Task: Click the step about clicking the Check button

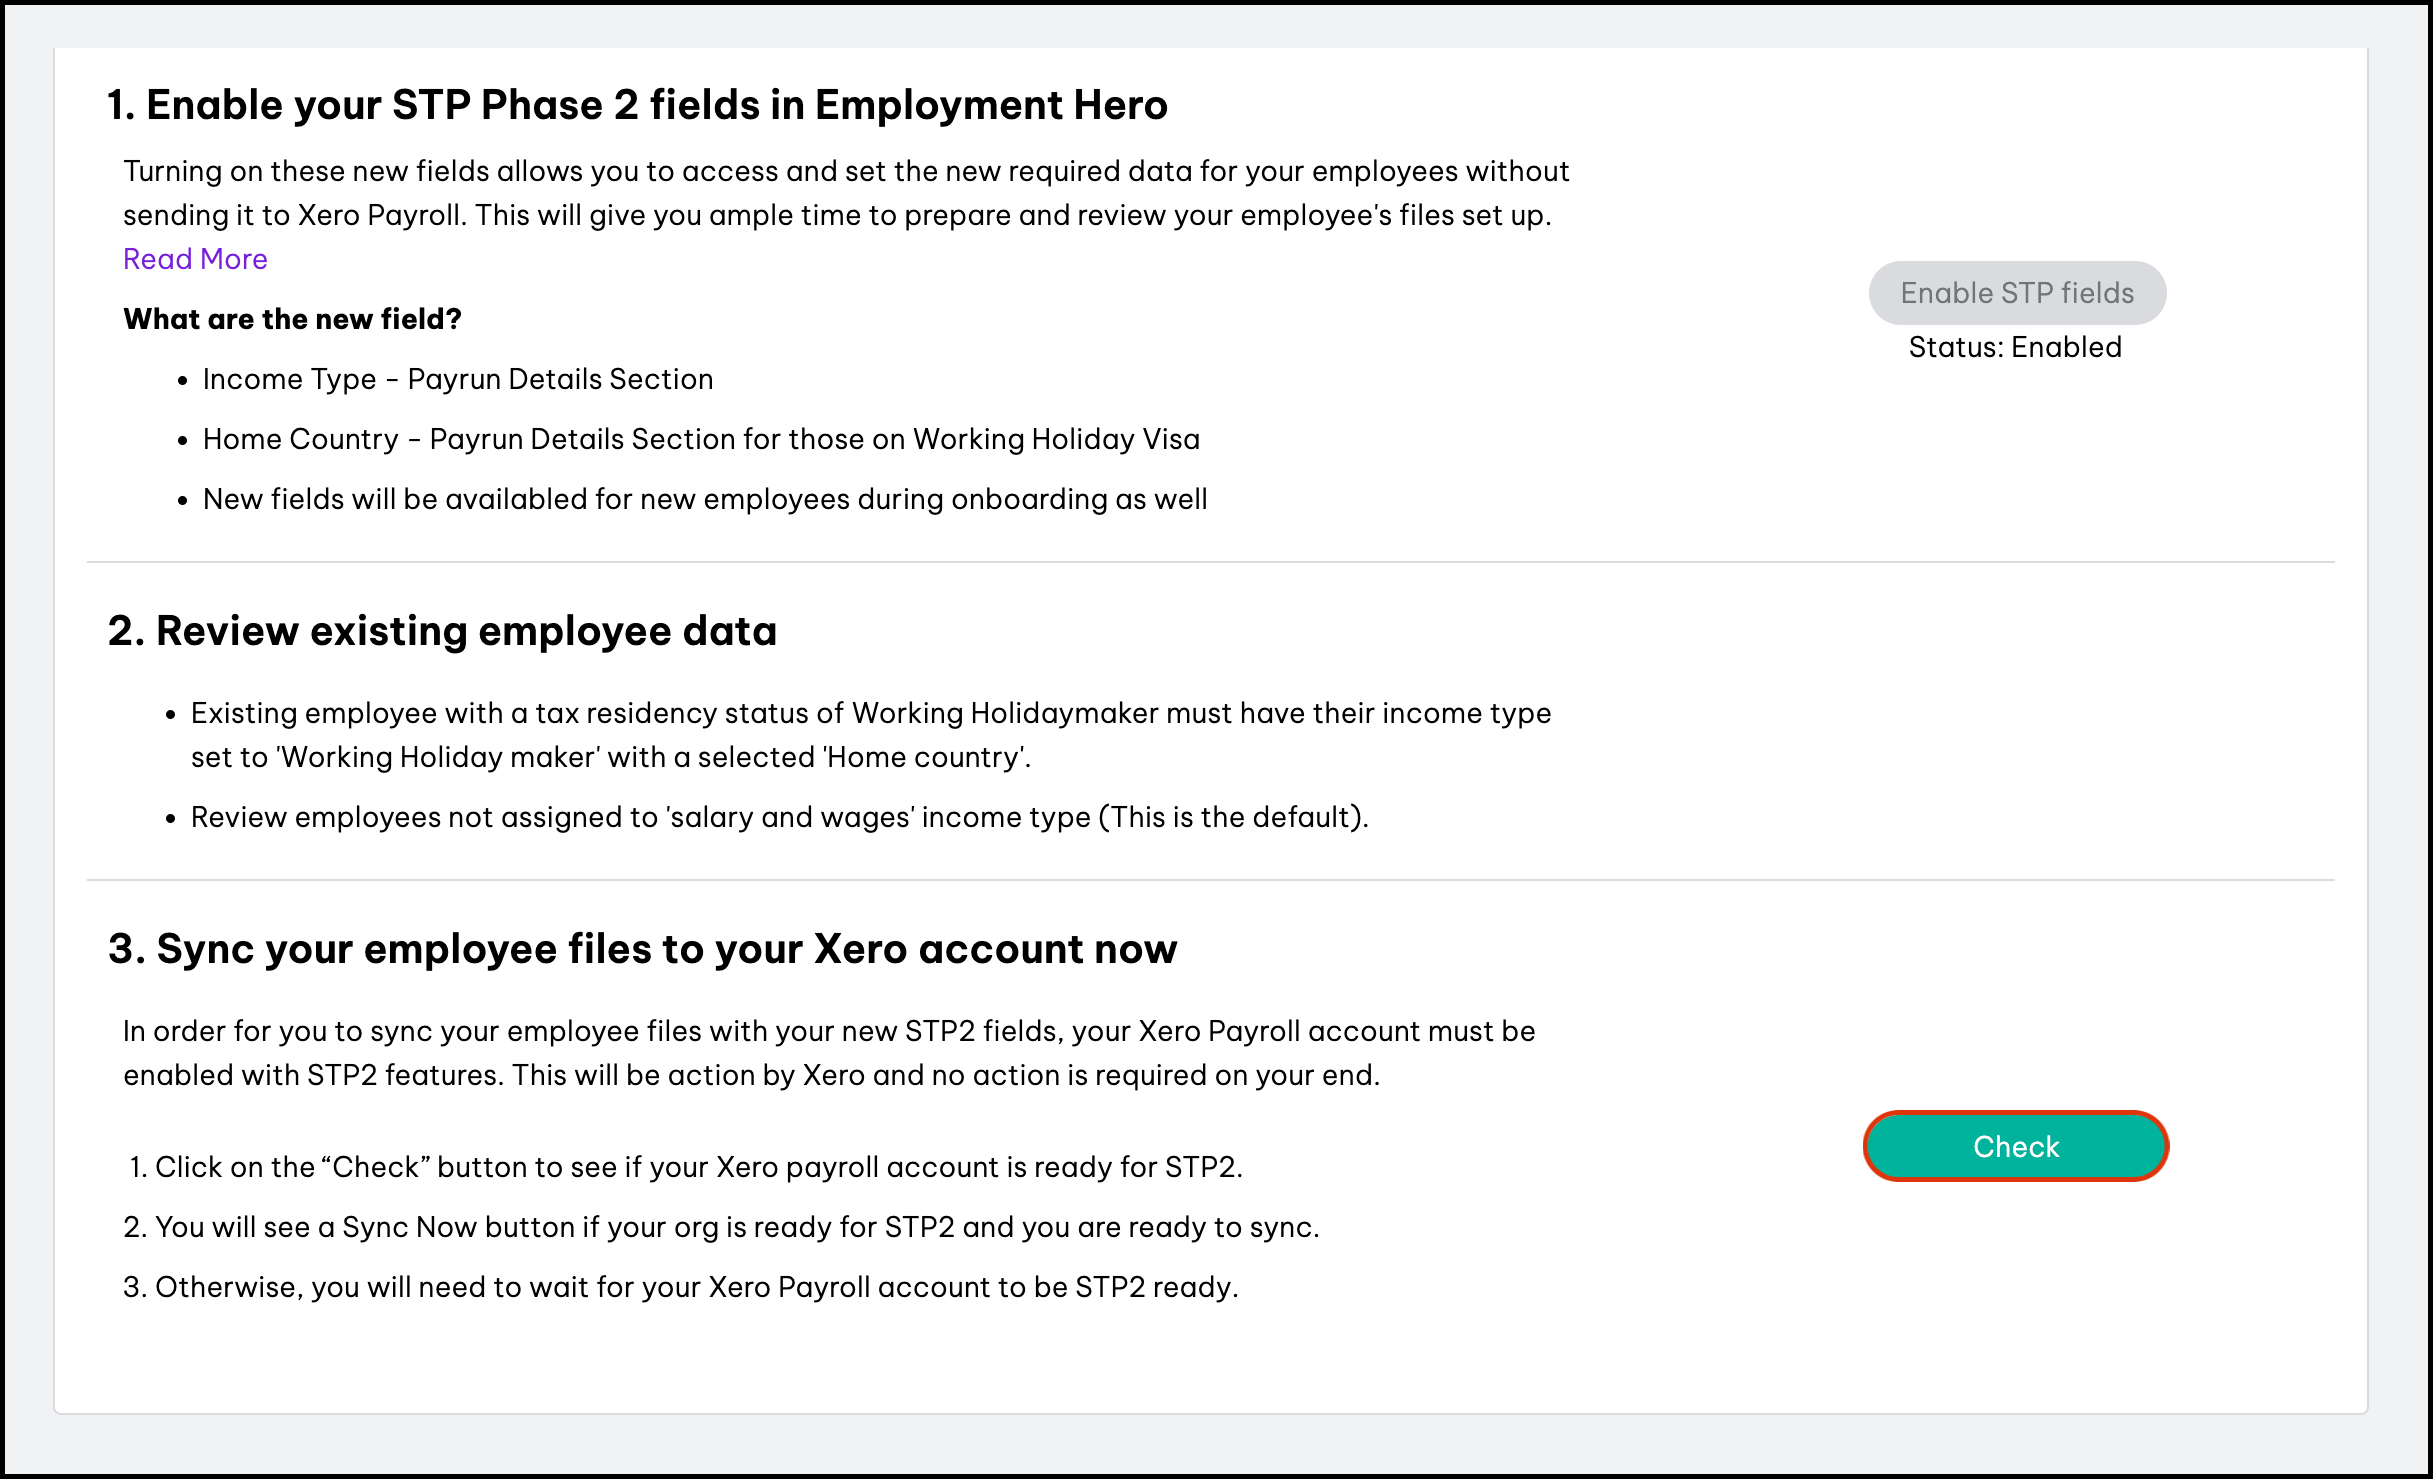Action: coord(698,1167)
